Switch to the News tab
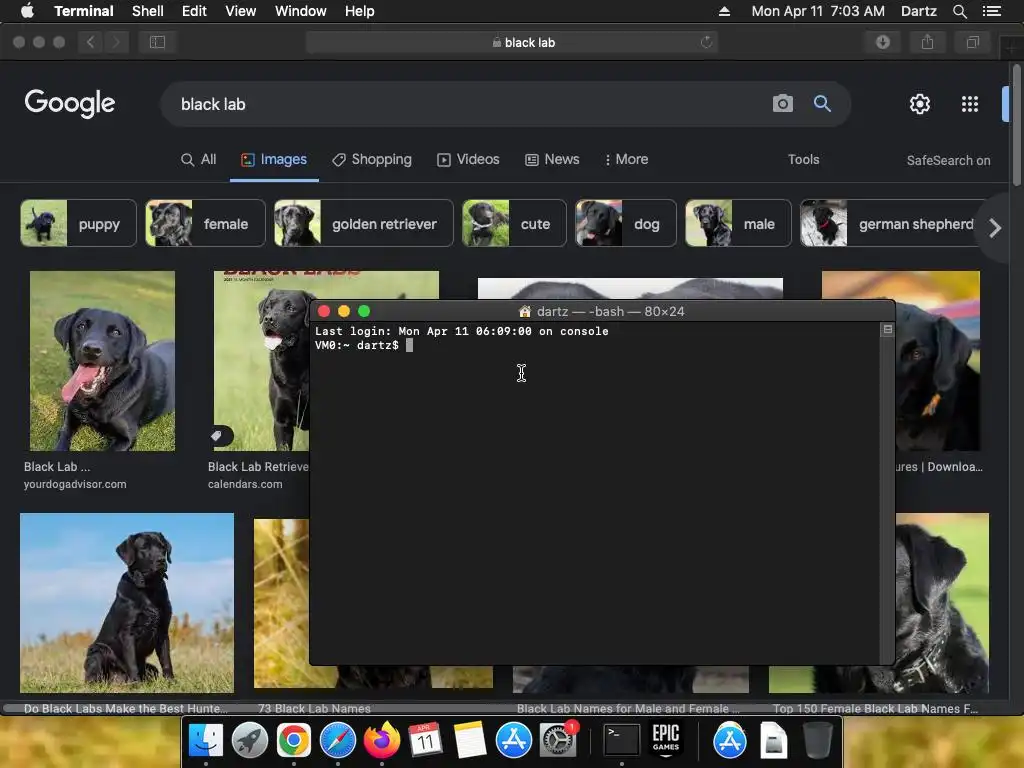The width and height of the screenshot is (1024, 768). 552,159
